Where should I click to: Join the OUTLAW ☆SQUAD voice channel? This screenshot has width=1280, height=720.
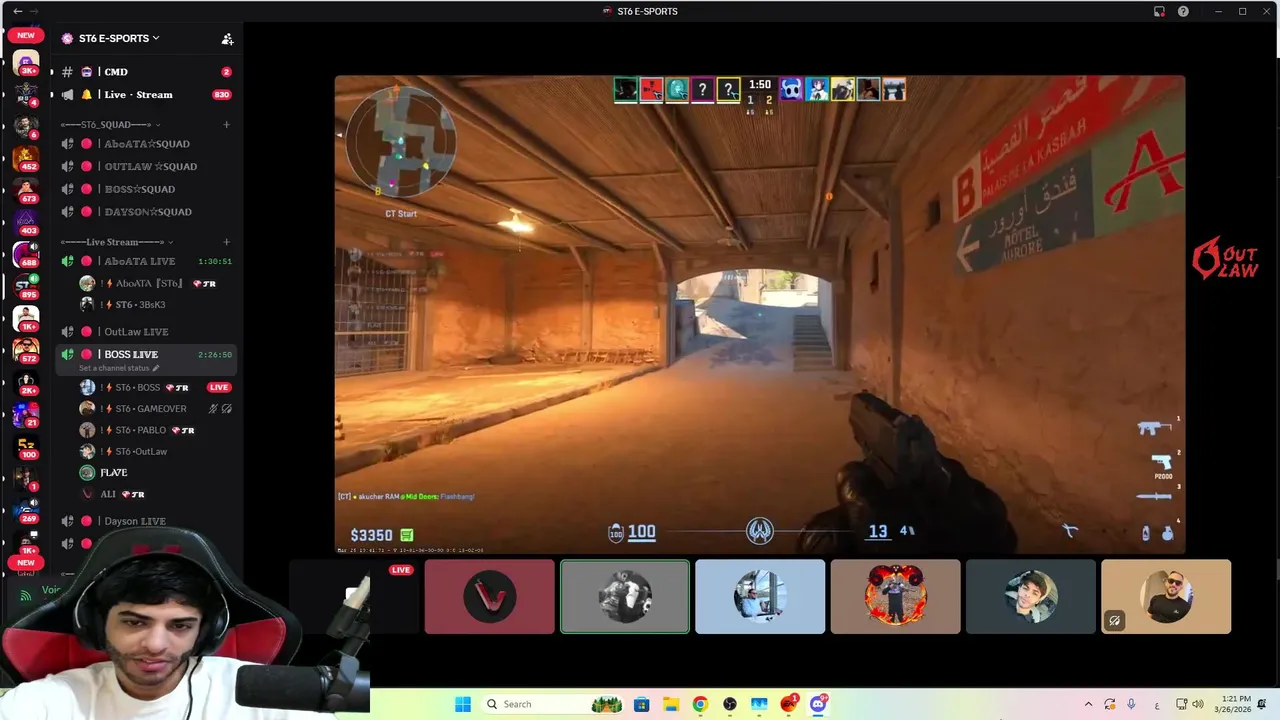point(146,166)
